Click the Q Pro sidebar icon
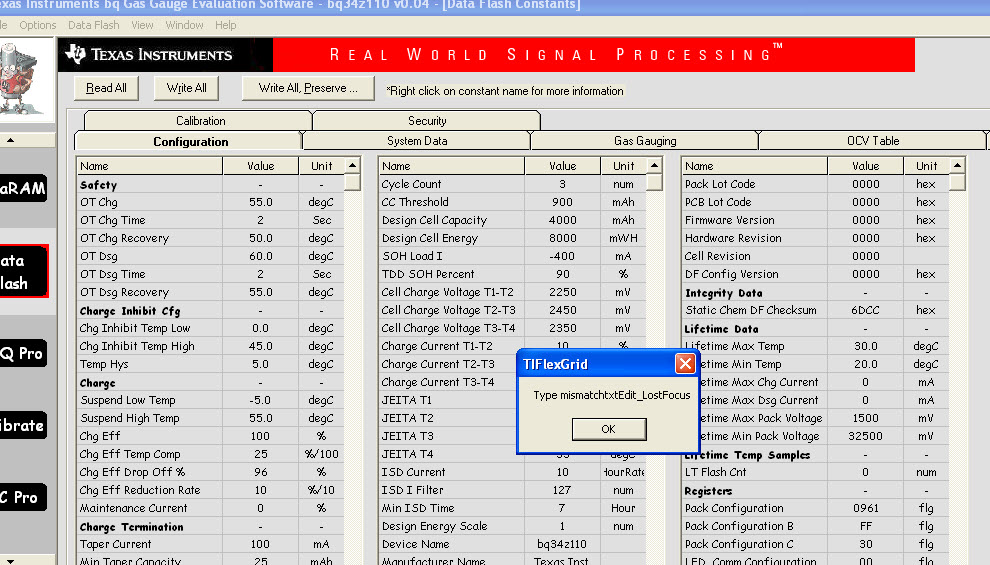The width and height of the screenshot is (990, 565). 23,354
